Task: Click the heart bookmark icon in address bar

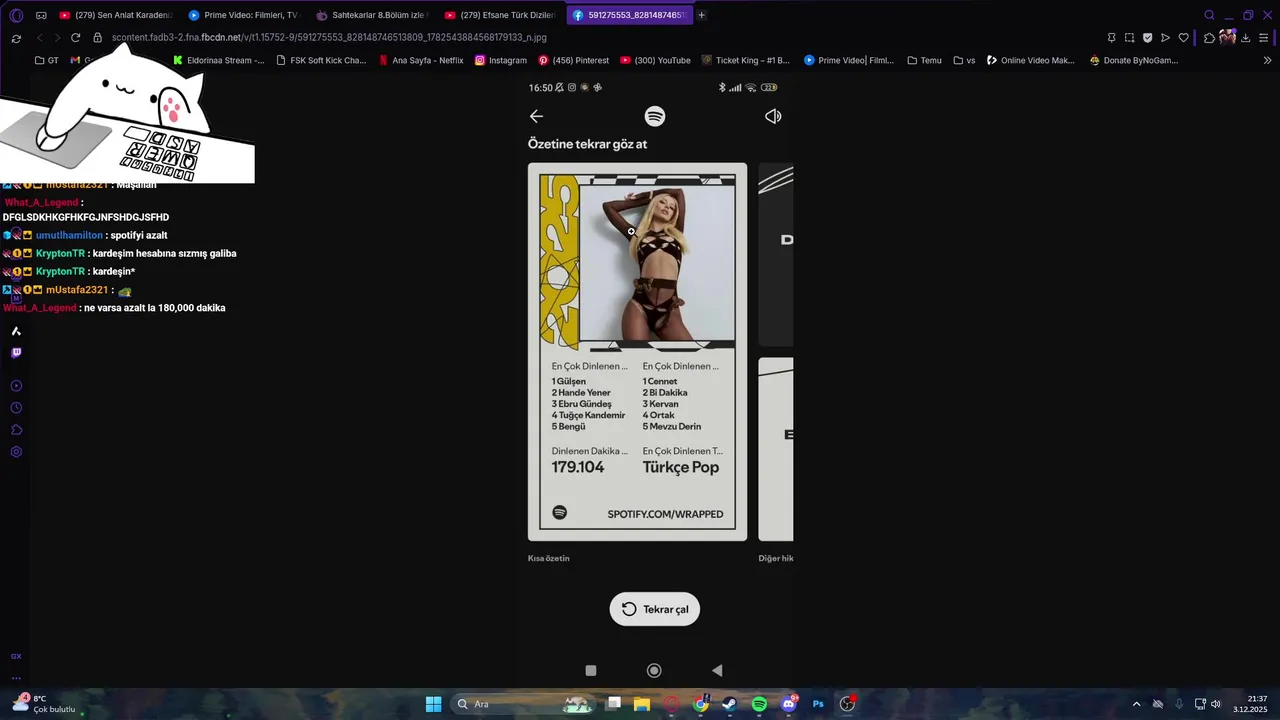Action: click(1183, 38)
